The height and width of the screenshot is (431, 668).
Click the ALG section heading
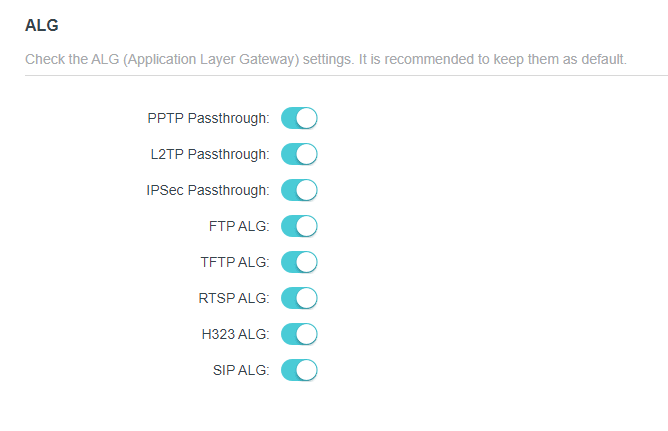[40, 24]
